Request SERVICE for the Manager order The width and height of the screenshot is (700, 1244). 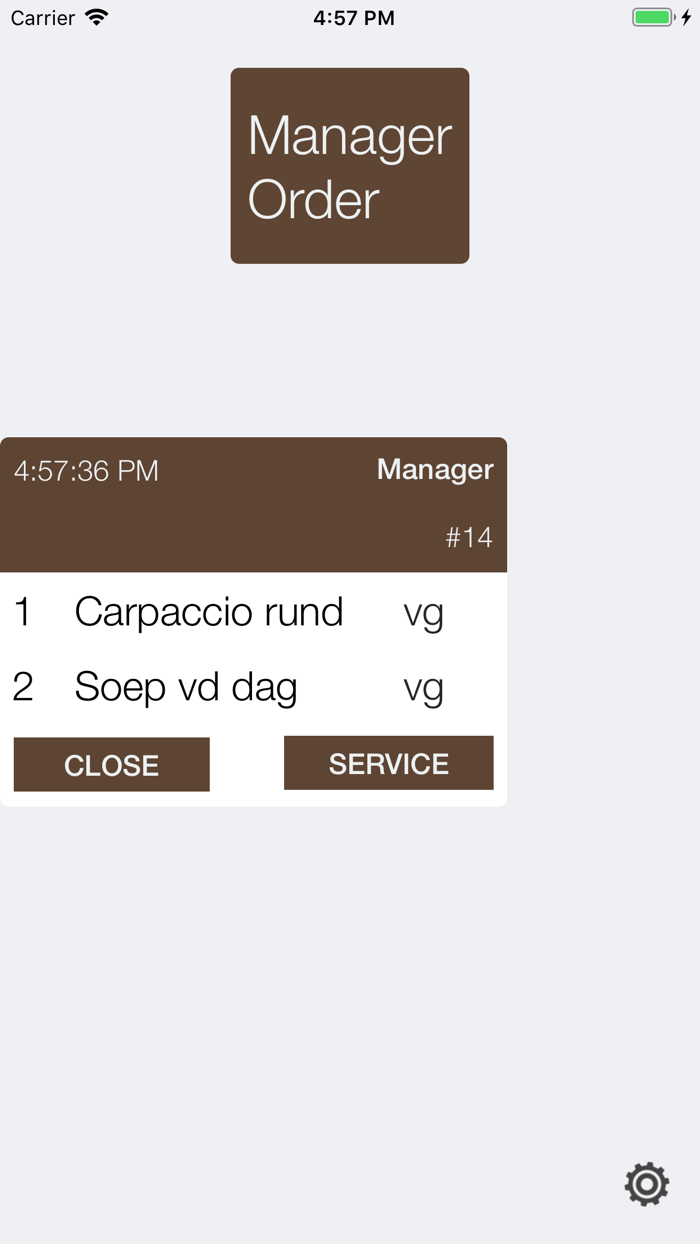click(x=388, y=762)
